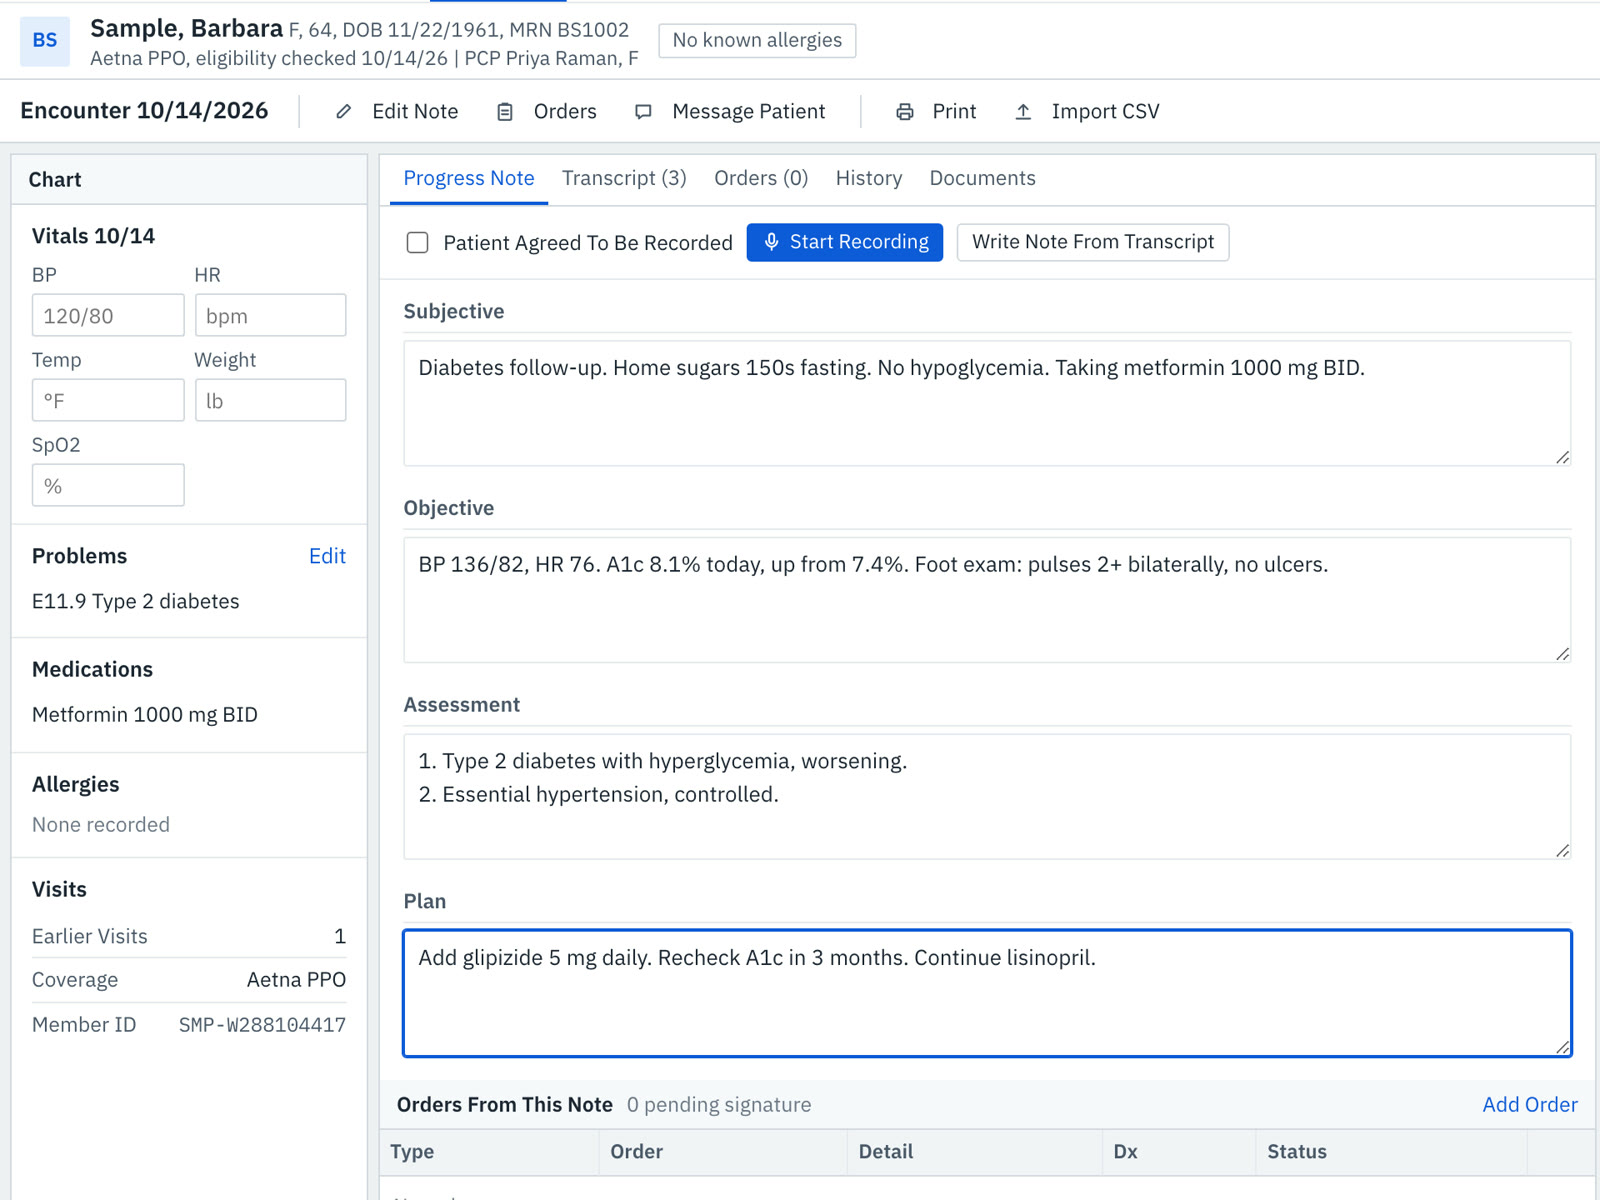Click the resize handle of the Subjective box
The image size is (1600, 1200).
coord(1562,457)
